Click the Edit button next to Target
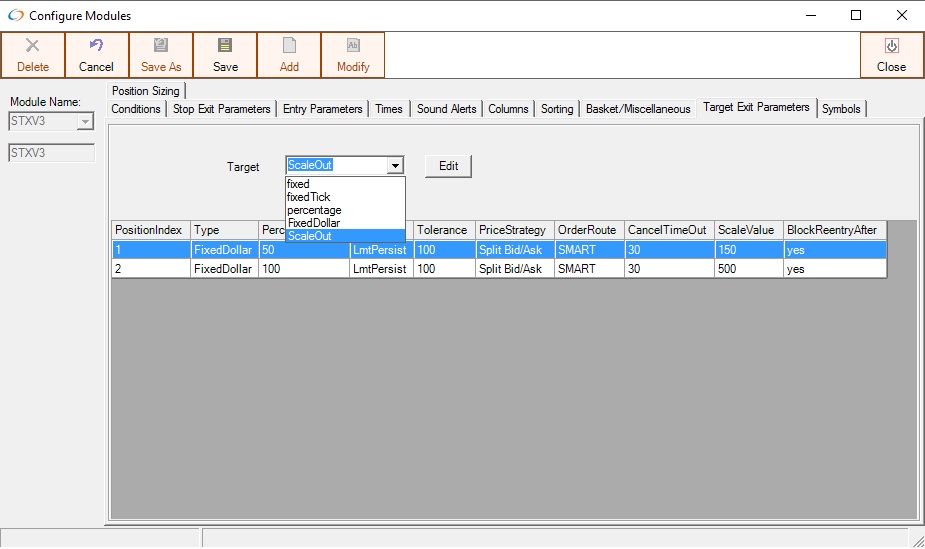 (448, 166)
